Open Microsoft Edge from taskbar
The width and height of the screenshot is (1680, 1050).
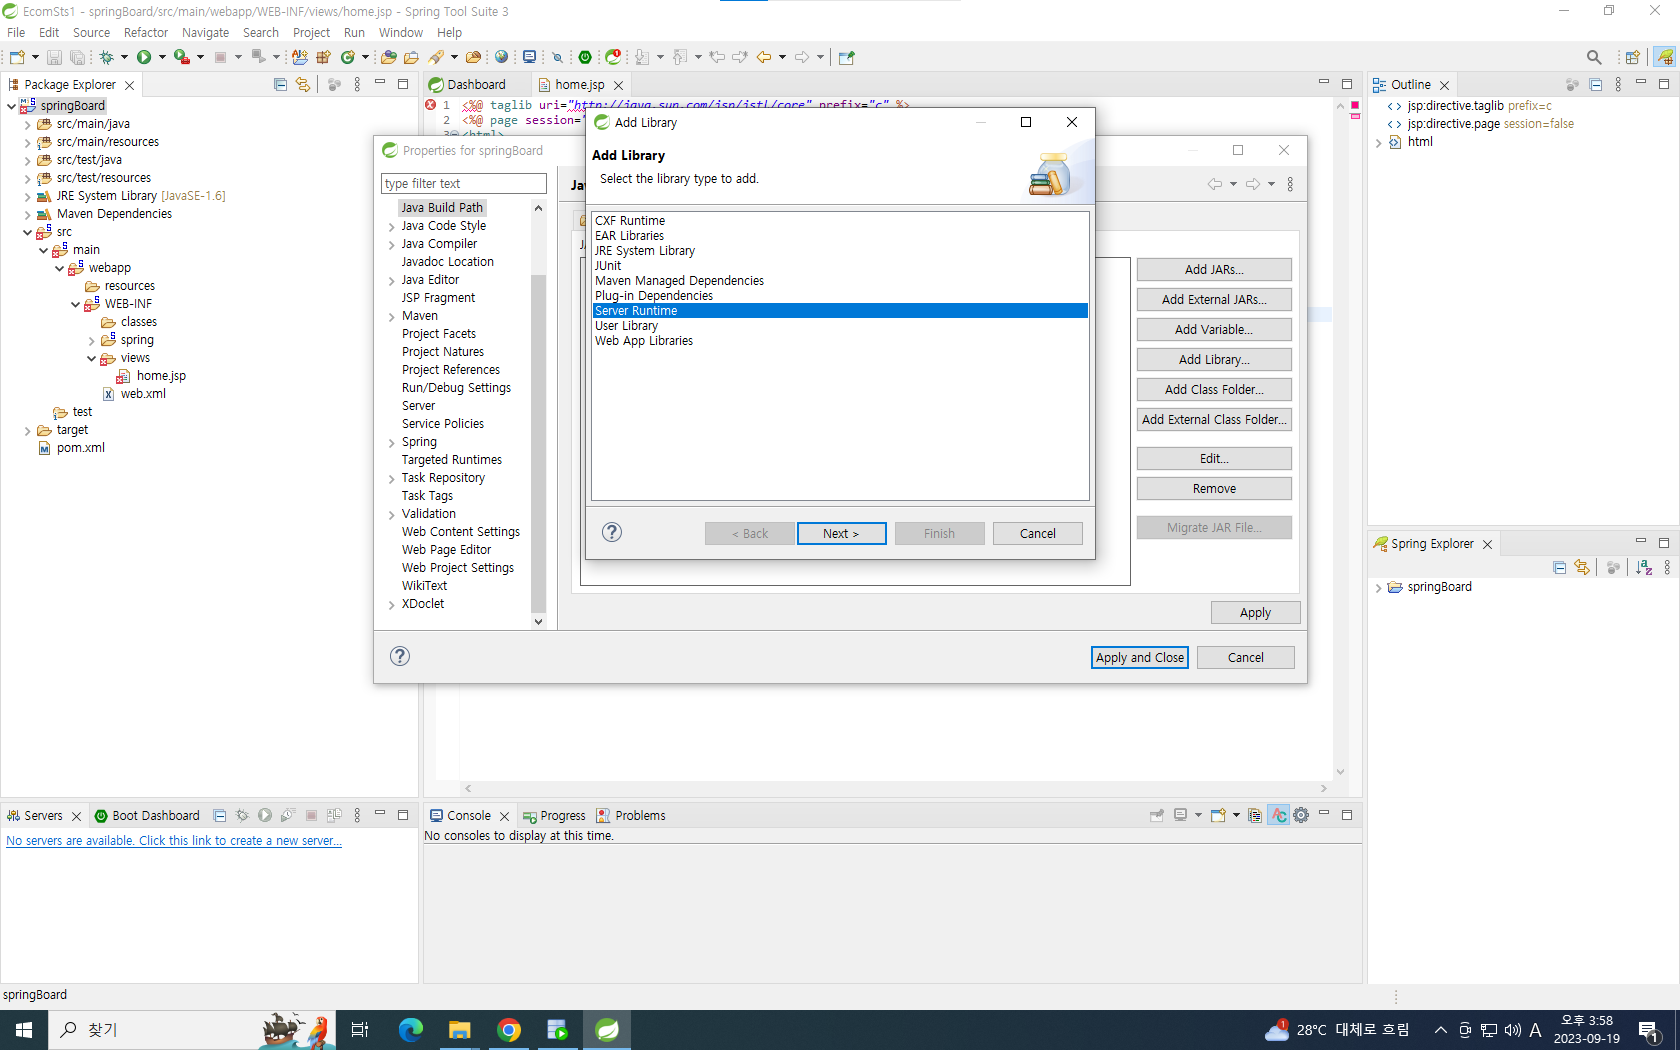[x=411, y=1030]
